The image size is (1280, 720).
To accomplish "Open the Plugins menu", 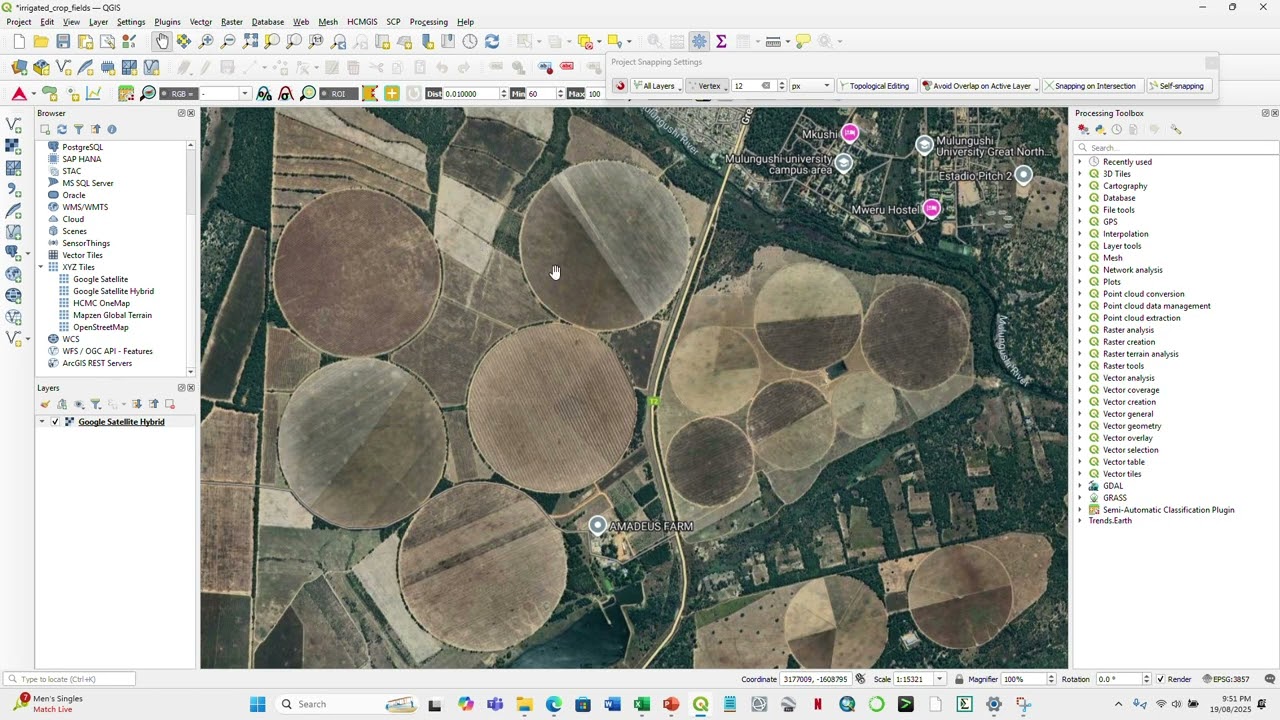I will tap(167, 22).
